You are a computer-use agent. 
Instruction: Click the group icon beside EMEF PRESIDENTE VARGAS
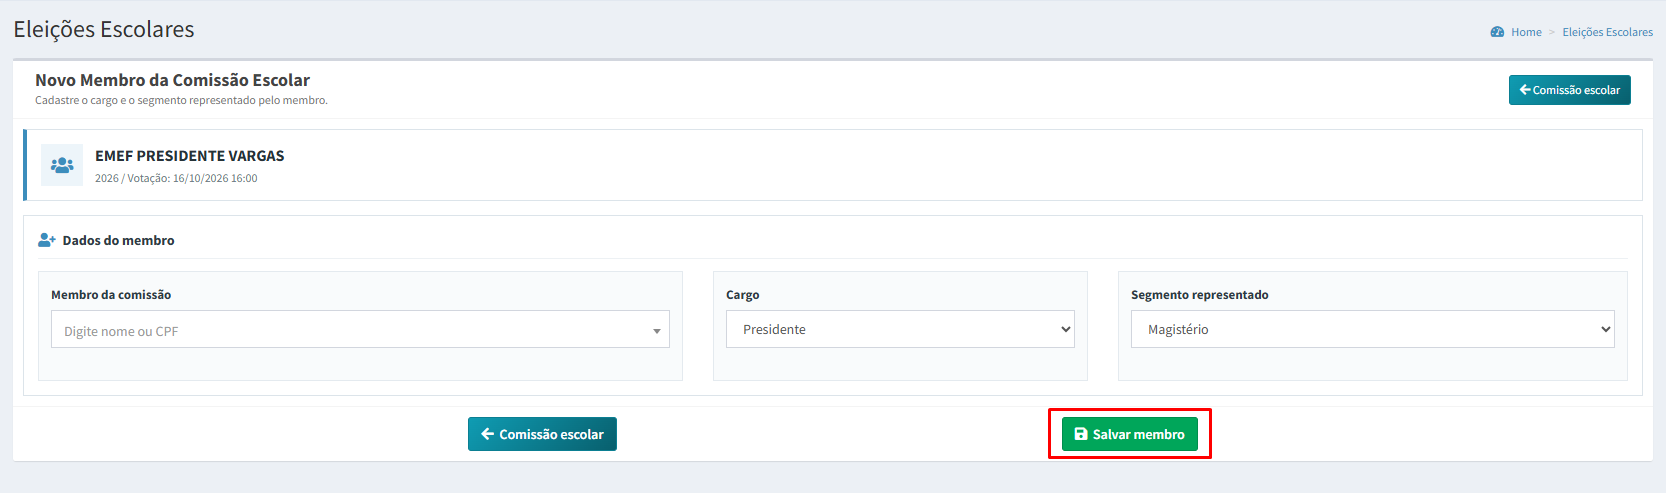click(62, 165)
